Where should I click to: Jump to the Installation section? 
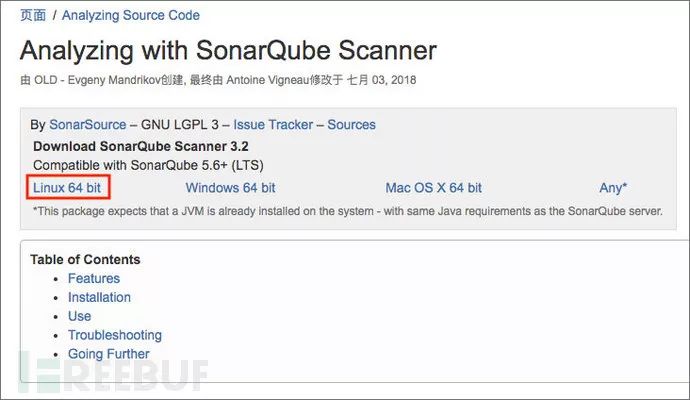point(99,297)
